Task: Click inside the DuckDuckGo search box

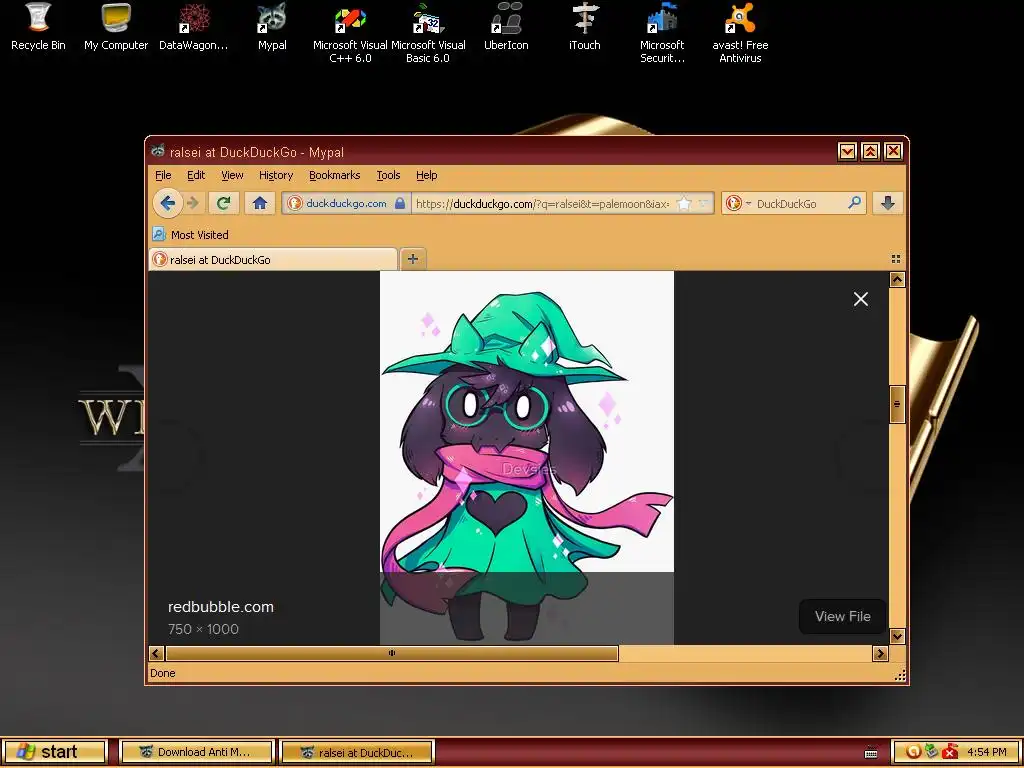Action: click(799, 204)
